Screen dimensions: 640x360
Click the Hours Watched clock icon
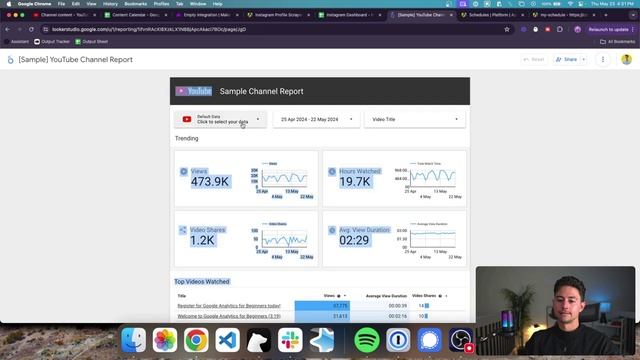pos(332,171)
